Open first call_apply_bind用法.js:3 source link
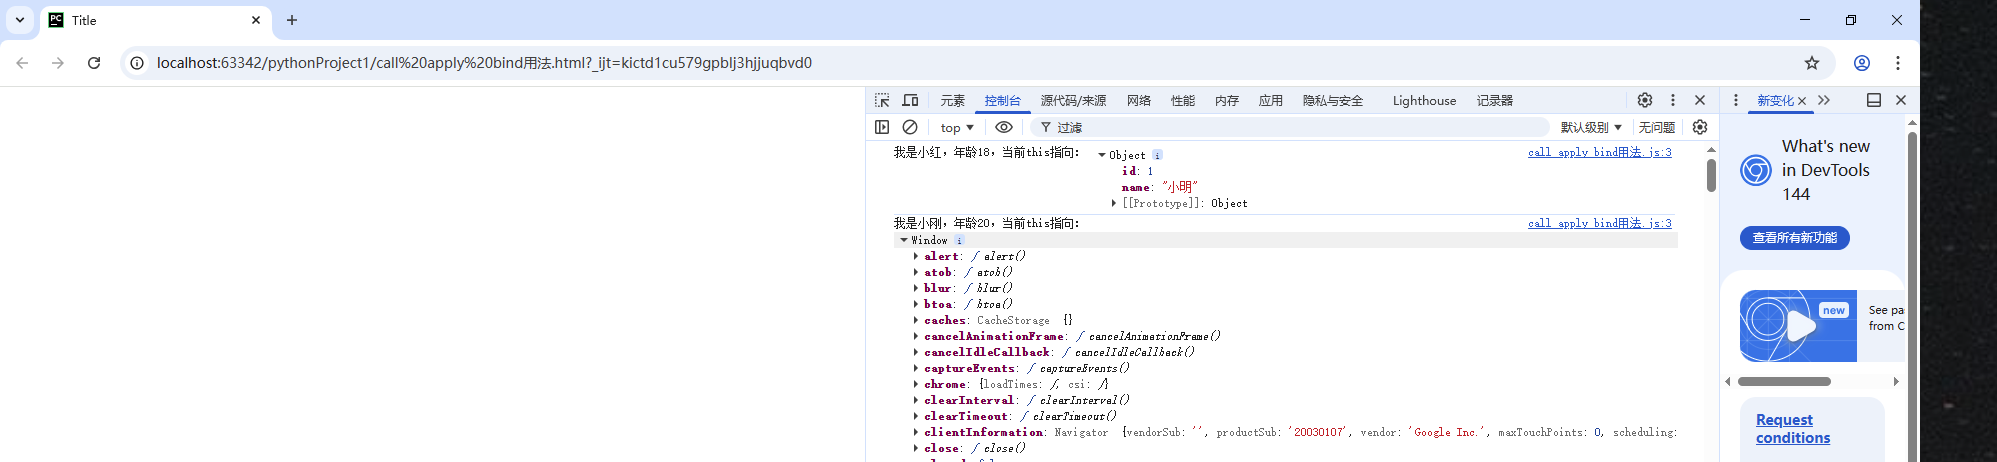Screen dimensions: 1997x462 [1599, 152]
